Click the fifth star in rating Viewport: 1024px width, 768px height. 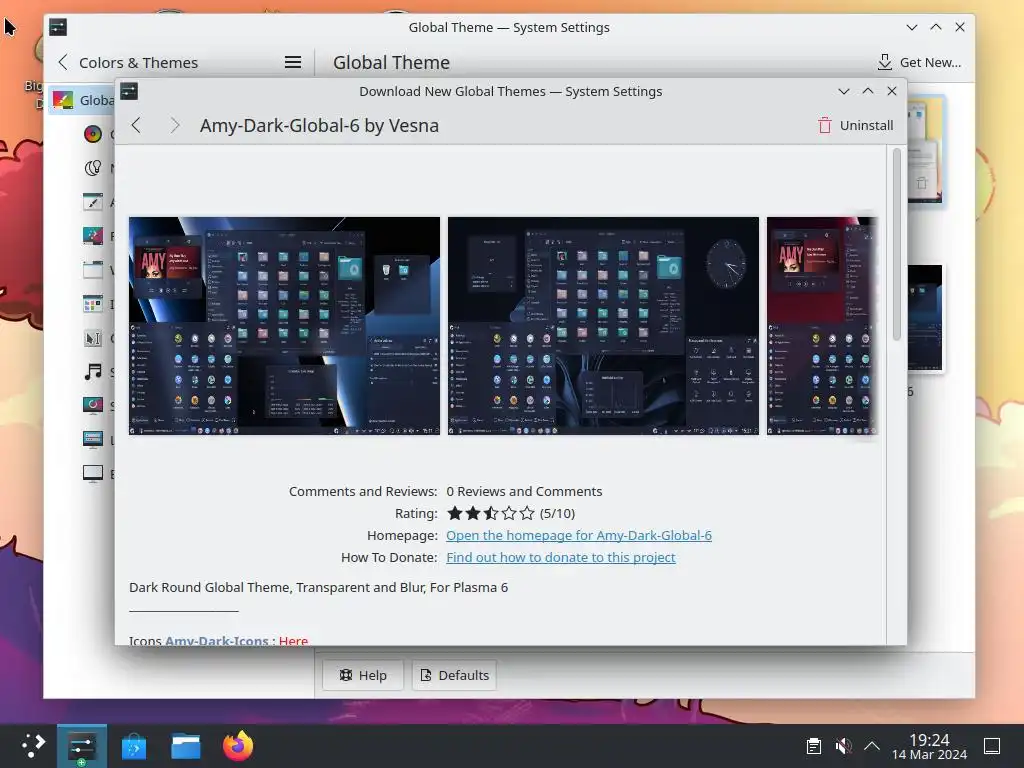pyautogui.click(x=527, y=513)
